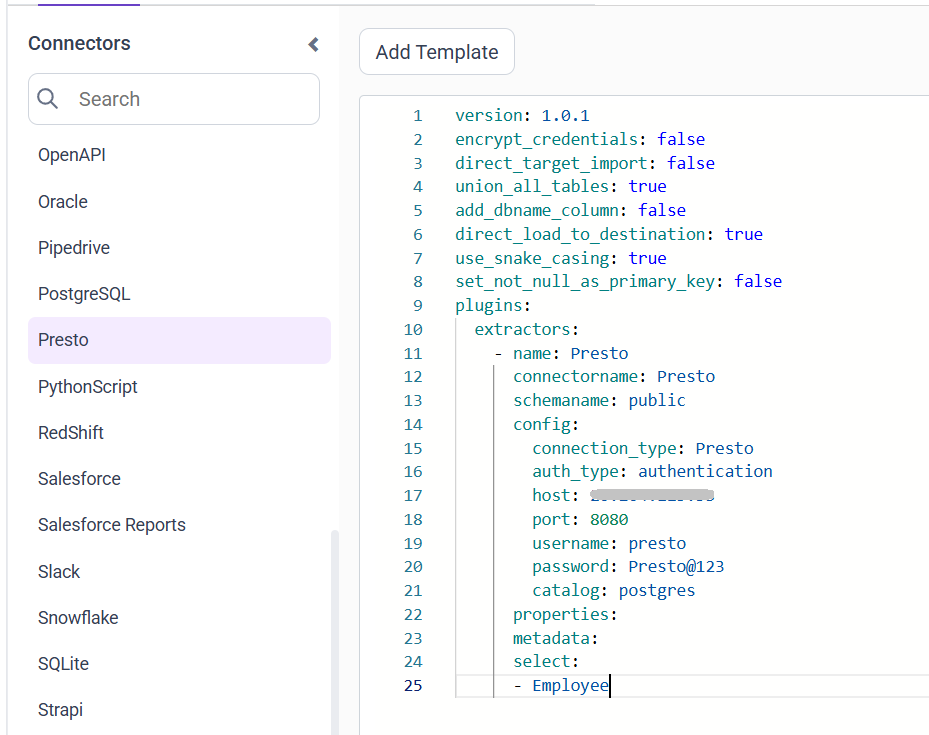Click the name: Presto line
Viewport: 929px width, 735px height.
(570, 354)
